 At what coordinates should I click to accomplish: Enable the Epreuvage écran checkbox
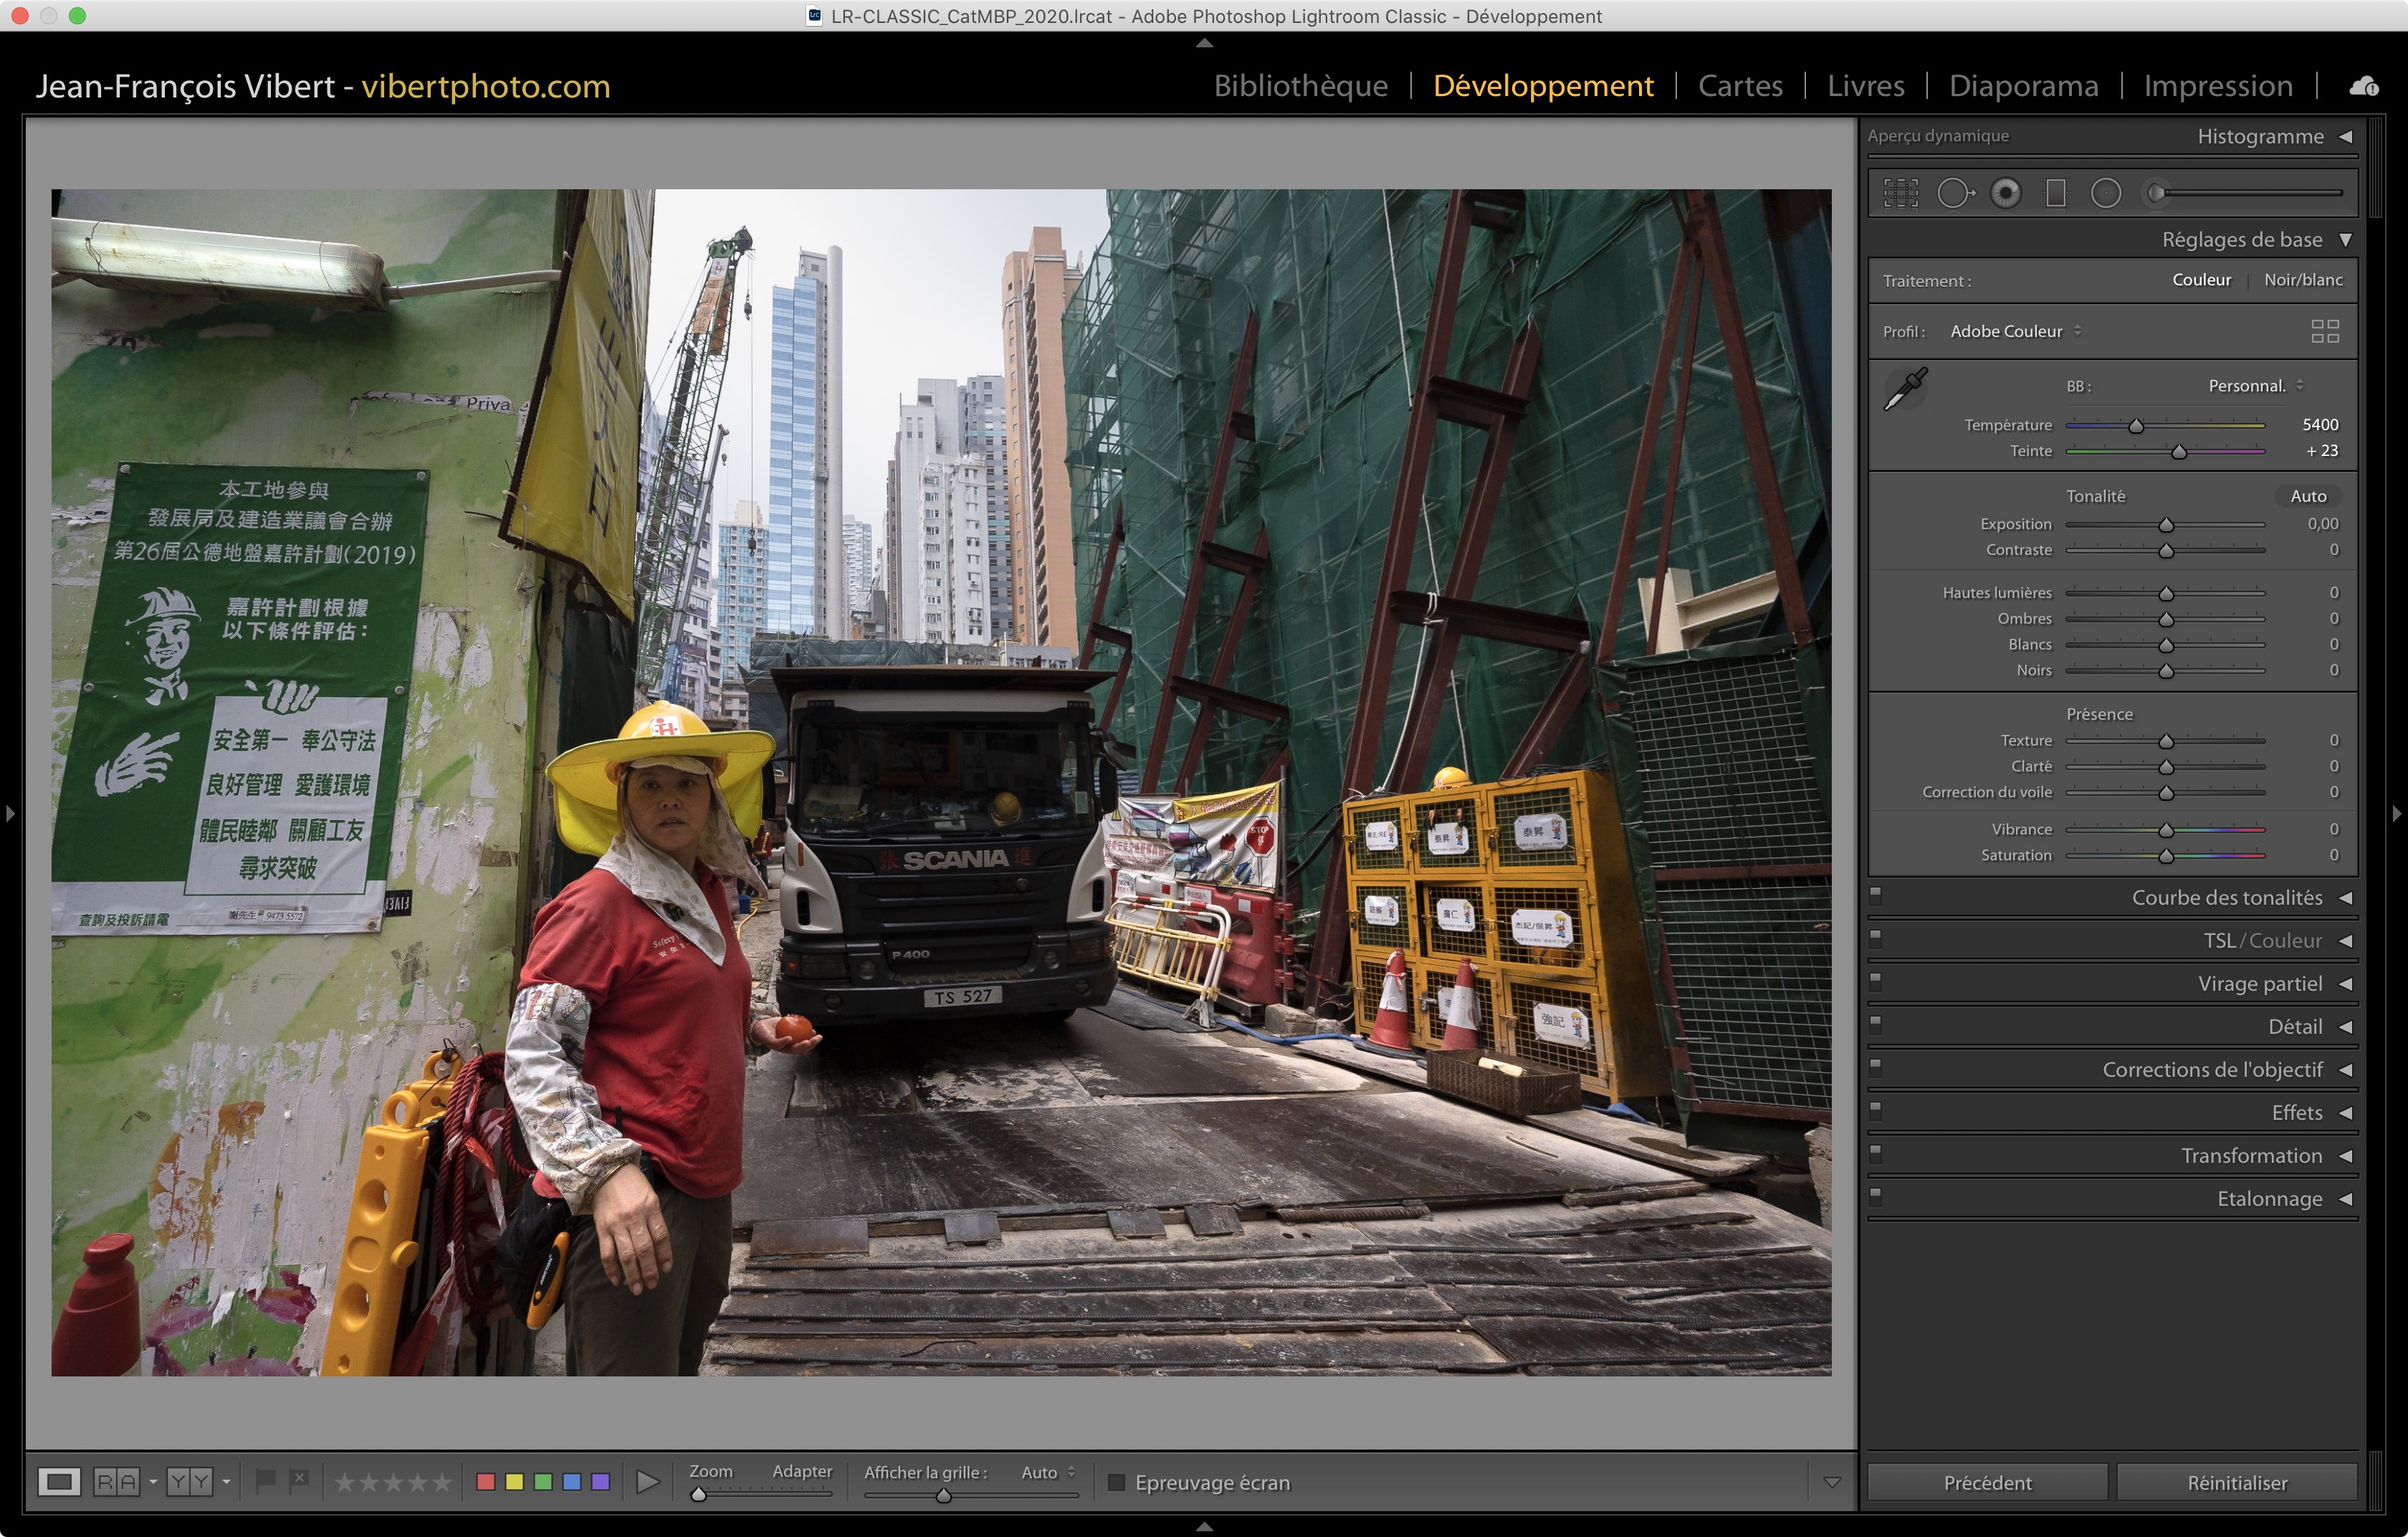pos(1116,1482)
